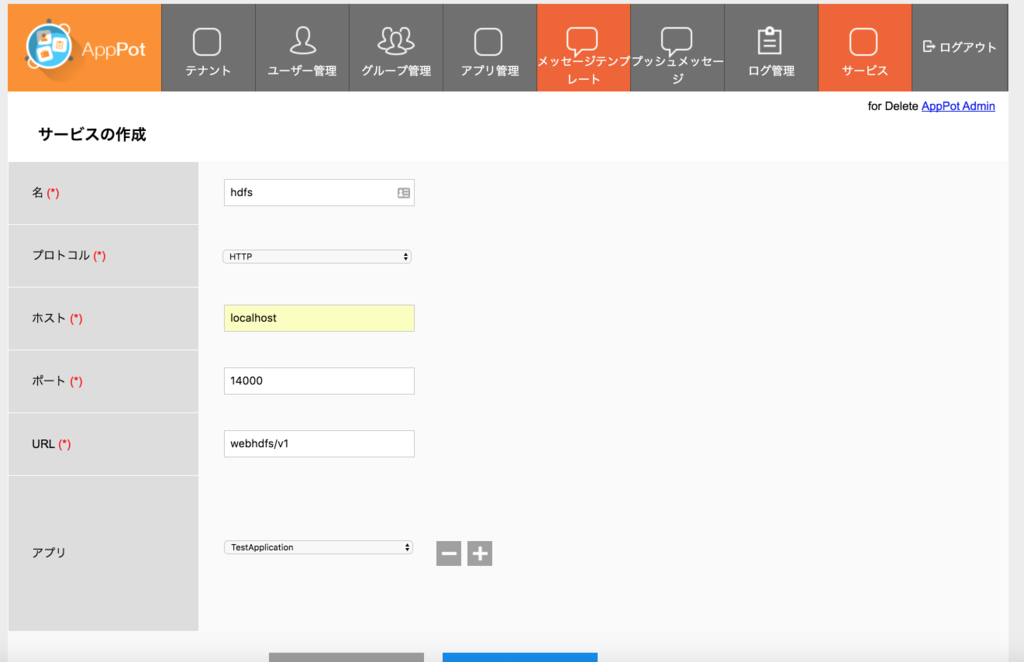
Task: Click the ポート field showing 14000
Action: pos(319,381)
